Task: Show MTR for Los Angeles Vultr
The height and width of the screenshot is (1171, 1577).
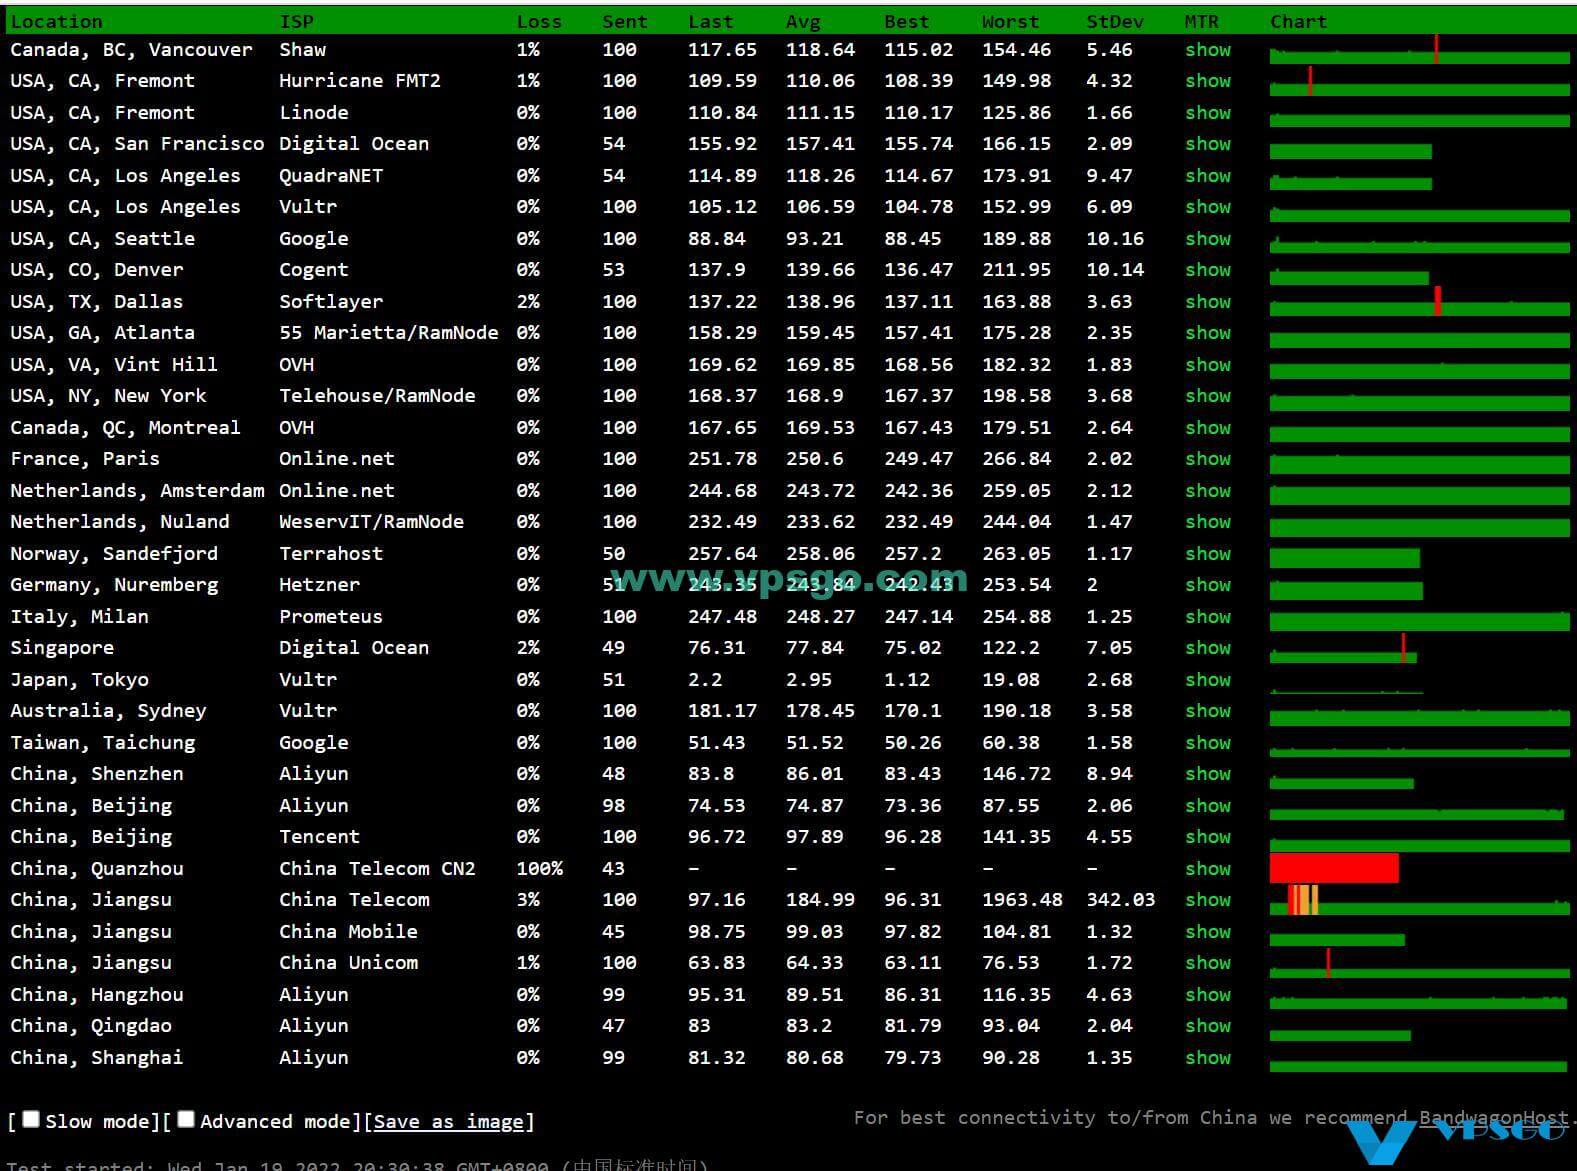Action: 1208,207
